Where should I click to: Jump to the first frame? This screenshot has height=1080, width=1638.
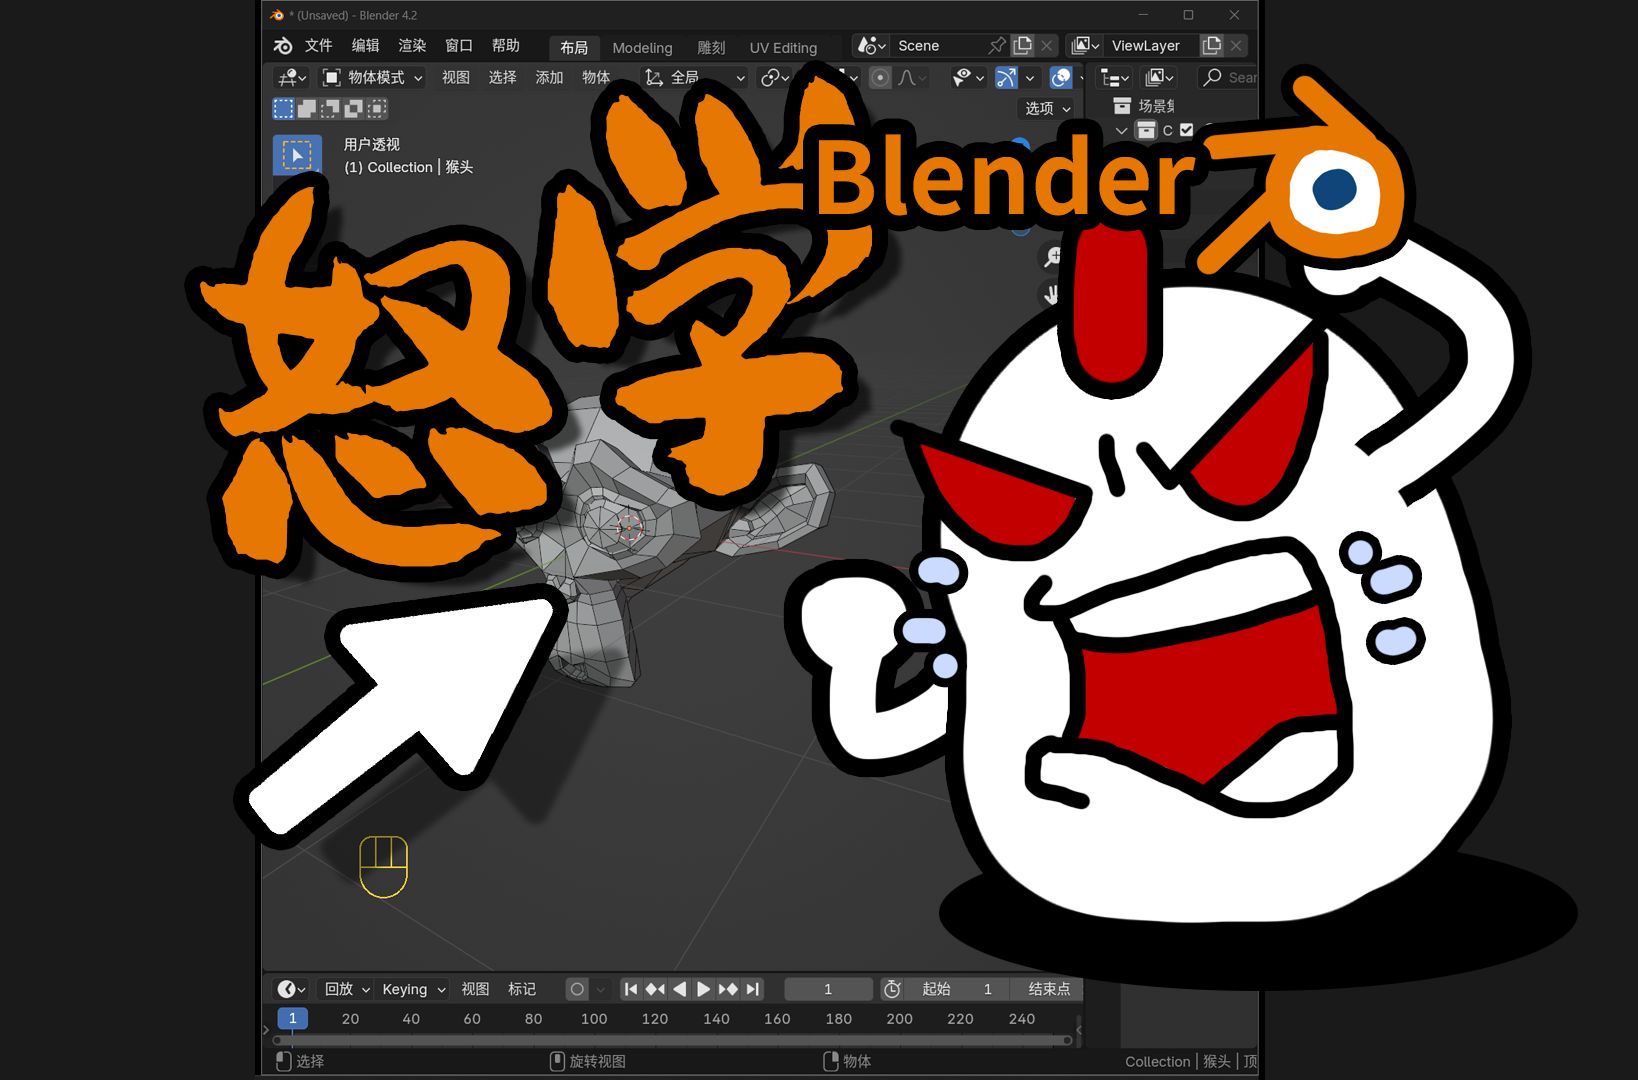631,989
